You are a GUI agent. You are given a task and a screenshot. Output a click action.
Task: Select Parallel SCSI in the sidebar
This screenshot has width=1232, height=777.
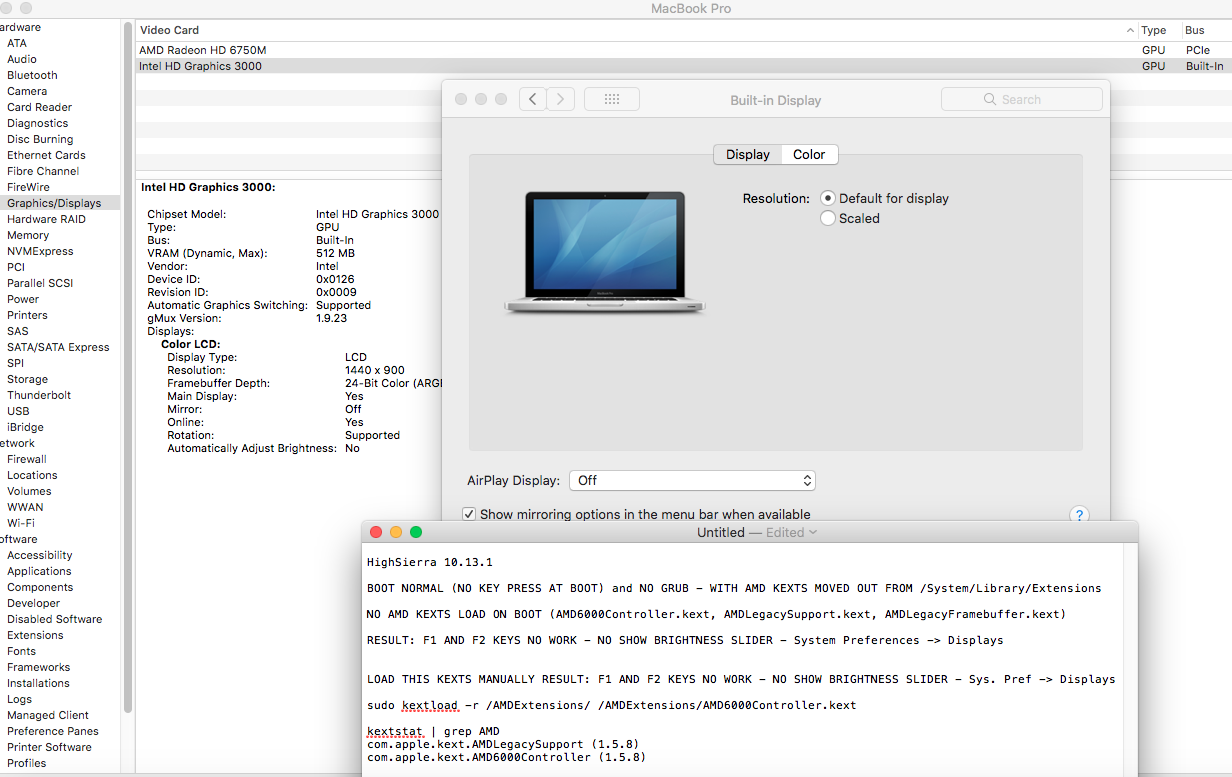[40, 283]
